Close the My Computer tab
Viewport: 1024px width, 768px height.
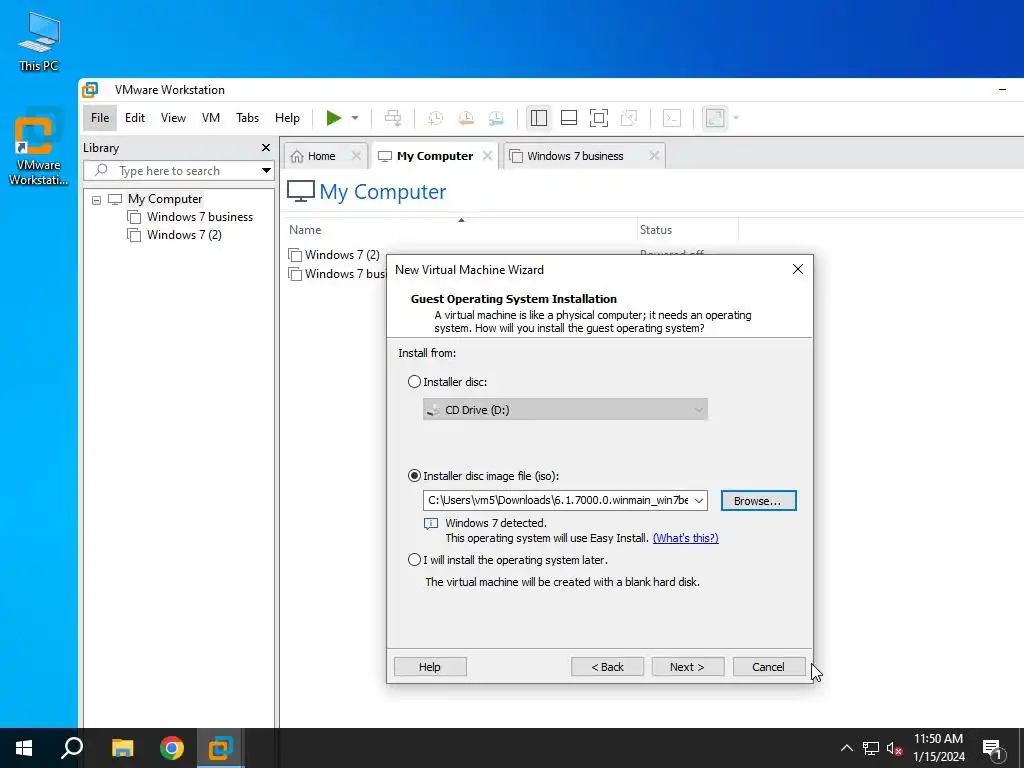pyautogui.click(x=487, y=155)
